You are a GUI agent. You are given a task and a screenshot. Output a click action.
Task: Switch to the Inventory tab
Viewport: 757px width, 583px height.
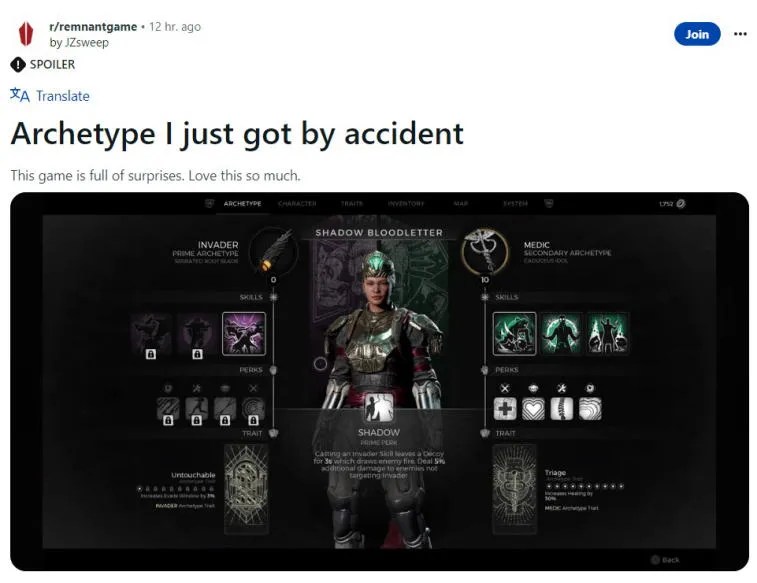pyautogui.click(x=406, y=204)
